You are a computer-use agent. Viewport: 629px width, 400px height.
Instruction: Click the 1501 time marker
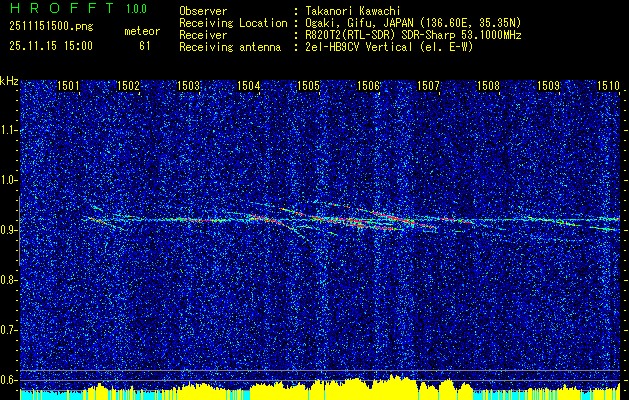(68, 85)
